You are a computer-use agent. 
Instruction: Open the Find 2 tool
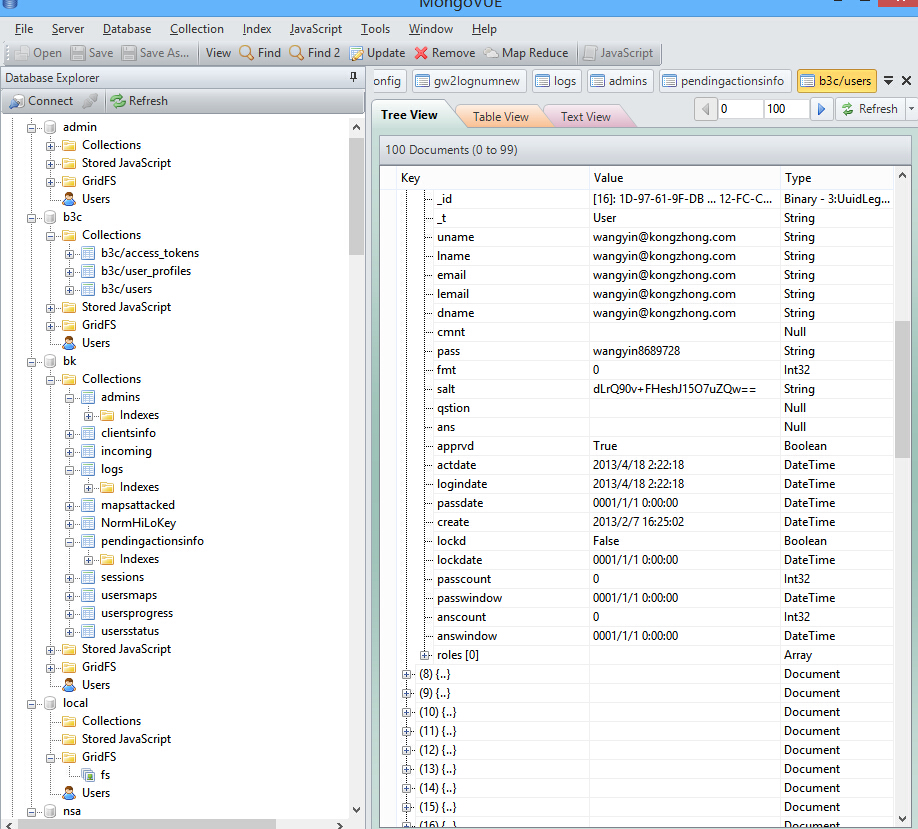[x=314, y=53]
